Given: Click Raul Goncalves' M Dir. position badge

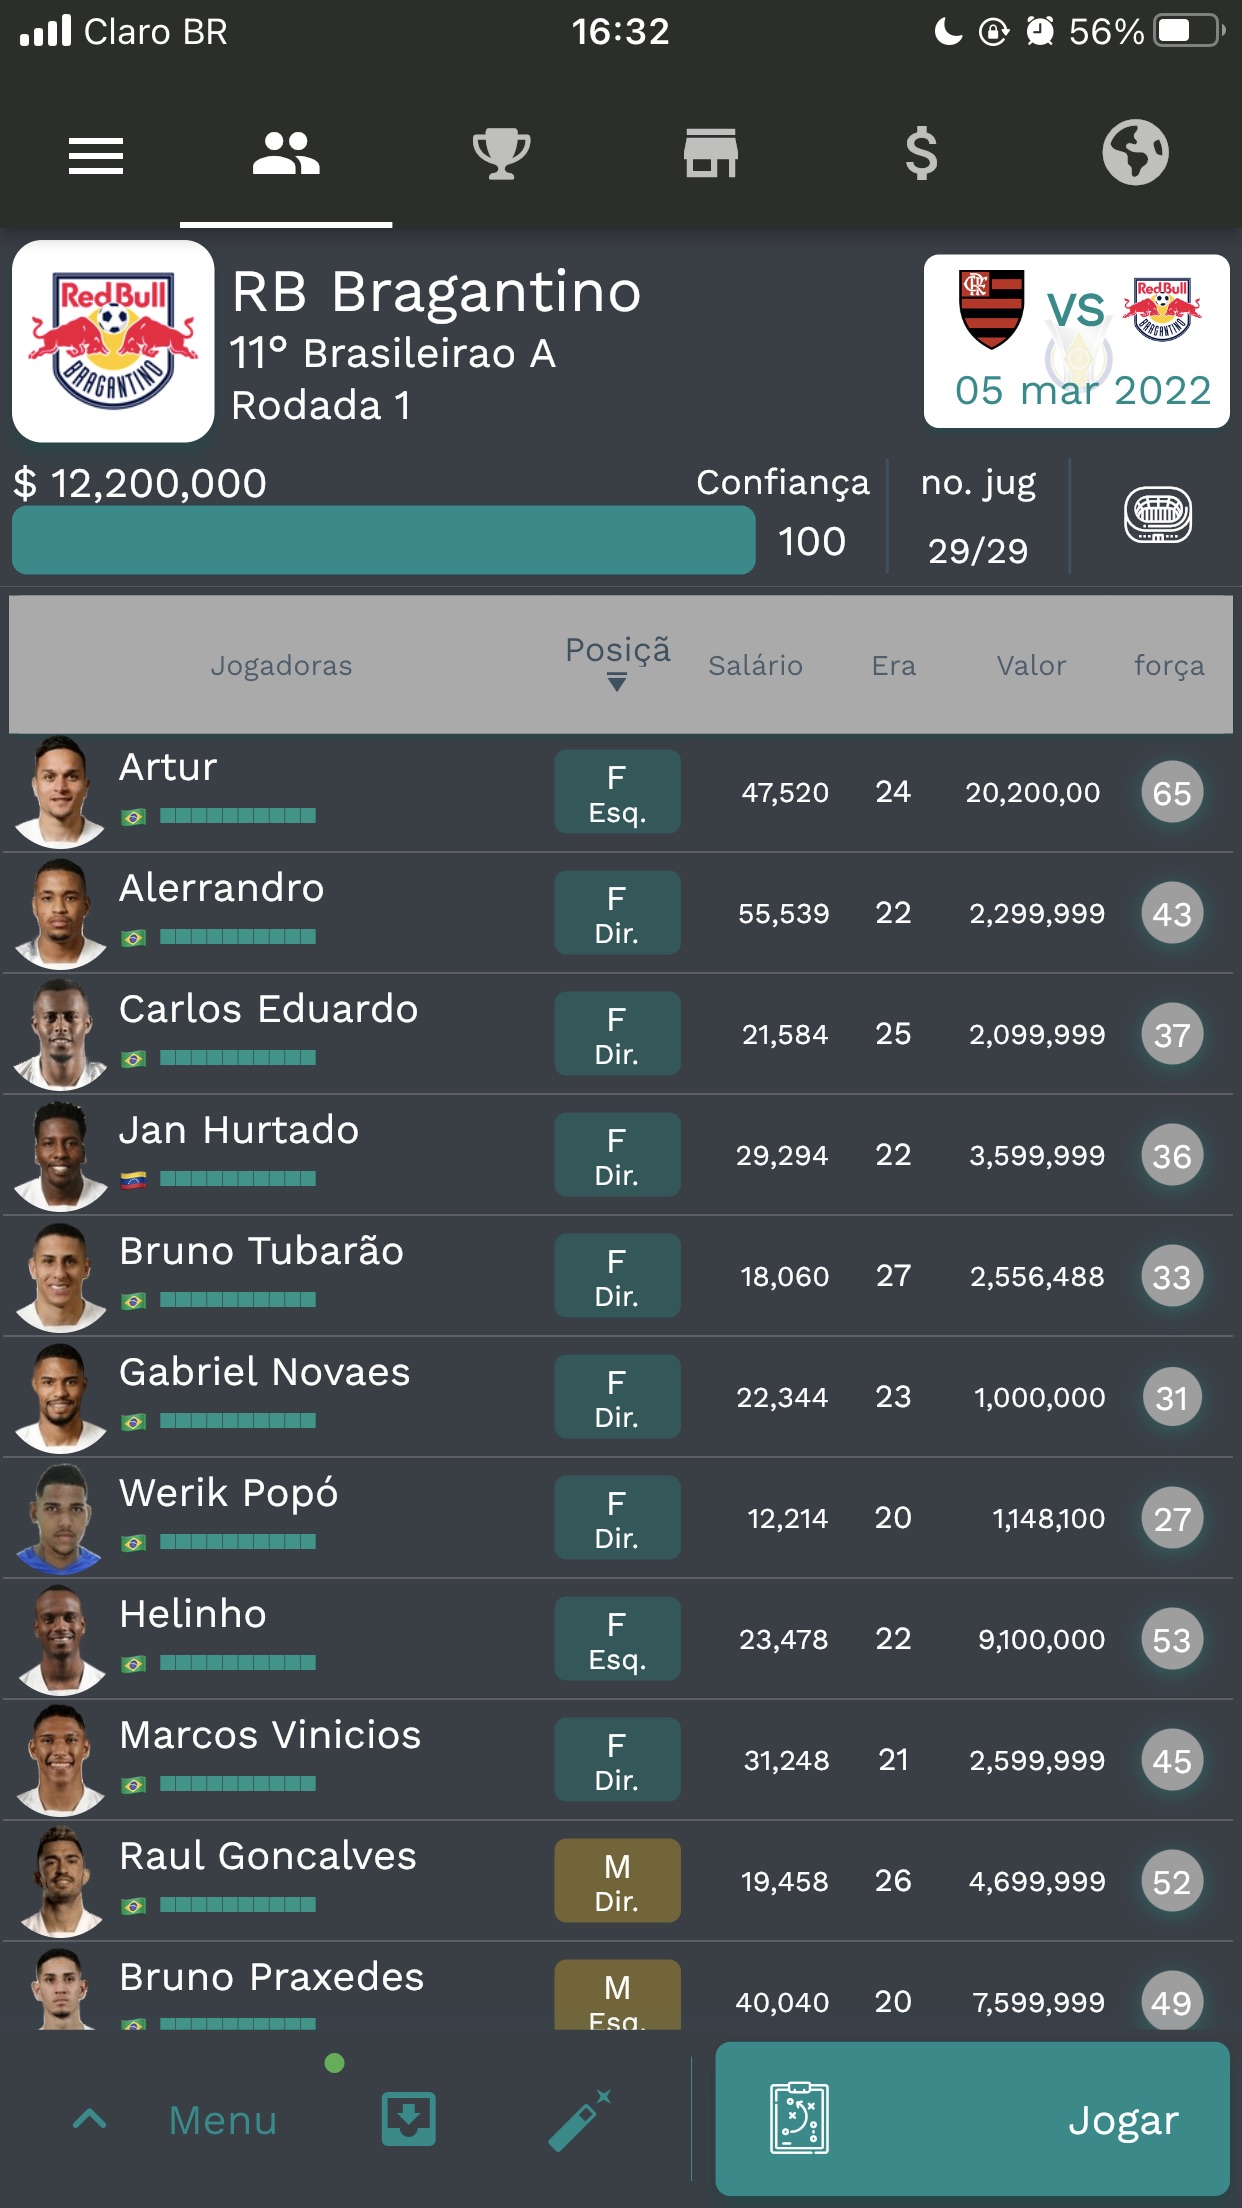Looking at the screenshot, I should click(617, 1881).
